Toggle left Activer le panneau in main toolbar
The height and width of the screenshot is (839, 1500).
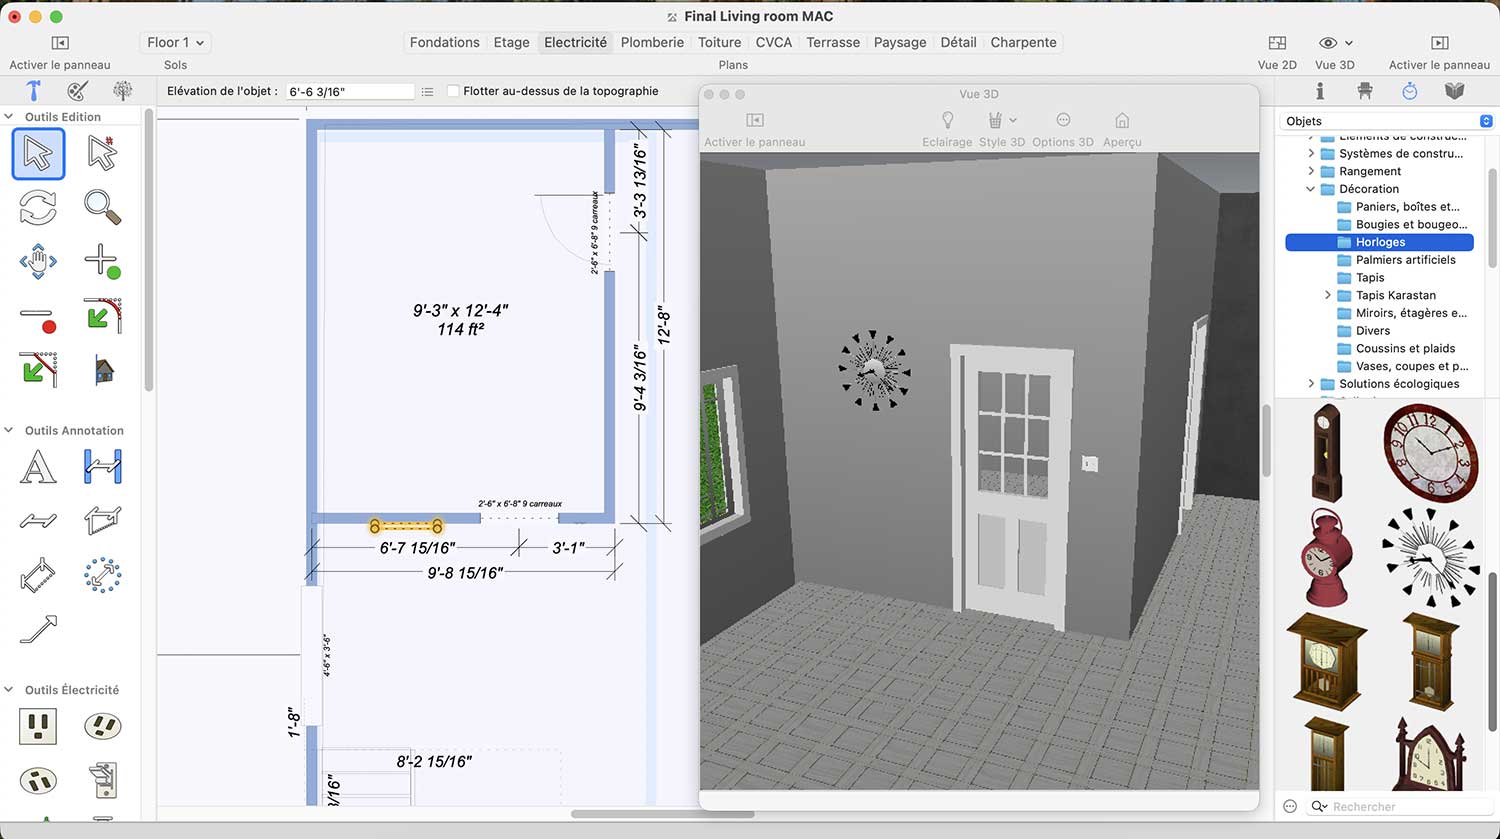(x=60, y=43)
